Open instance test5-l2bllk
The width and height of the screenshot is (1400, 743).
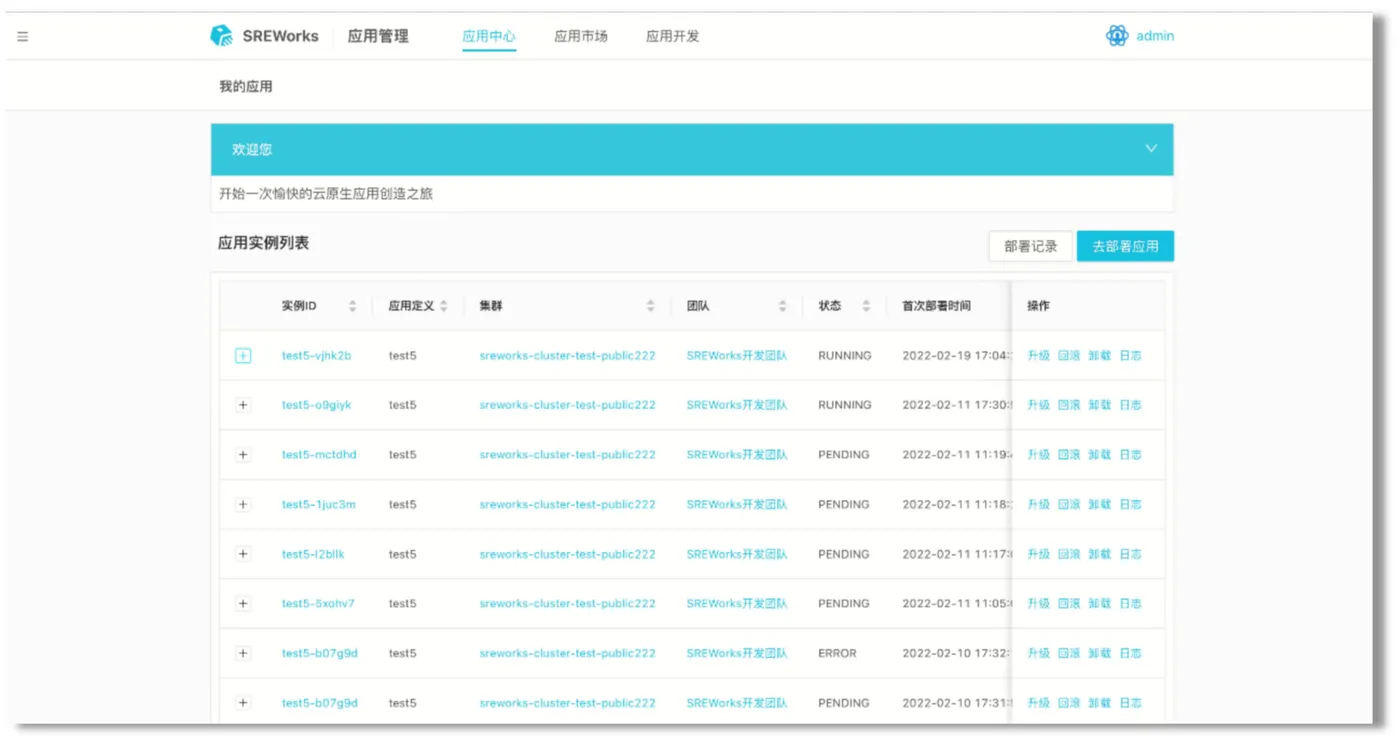tap(313, 554)
